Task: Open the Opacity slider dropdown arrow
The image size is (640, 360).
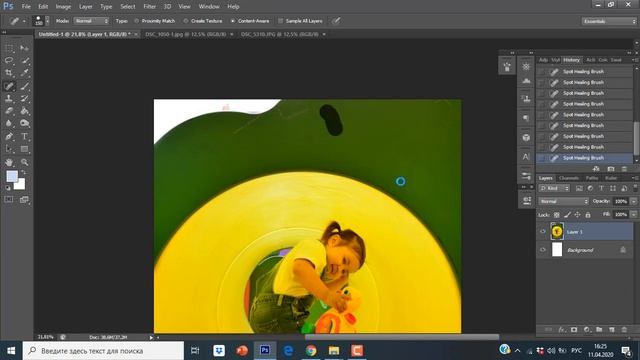Action: click(x=633, y=201)
